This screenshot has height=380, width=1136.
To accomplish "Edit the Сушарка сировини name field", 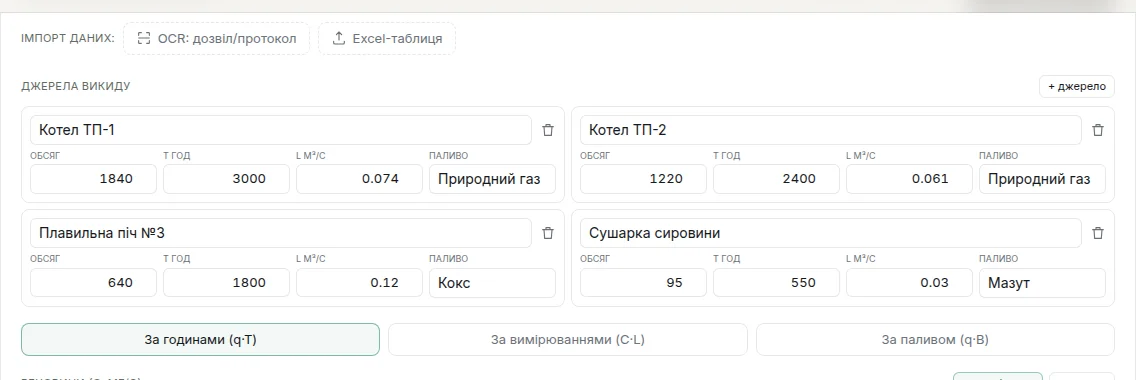I will (x=831, y=233).
